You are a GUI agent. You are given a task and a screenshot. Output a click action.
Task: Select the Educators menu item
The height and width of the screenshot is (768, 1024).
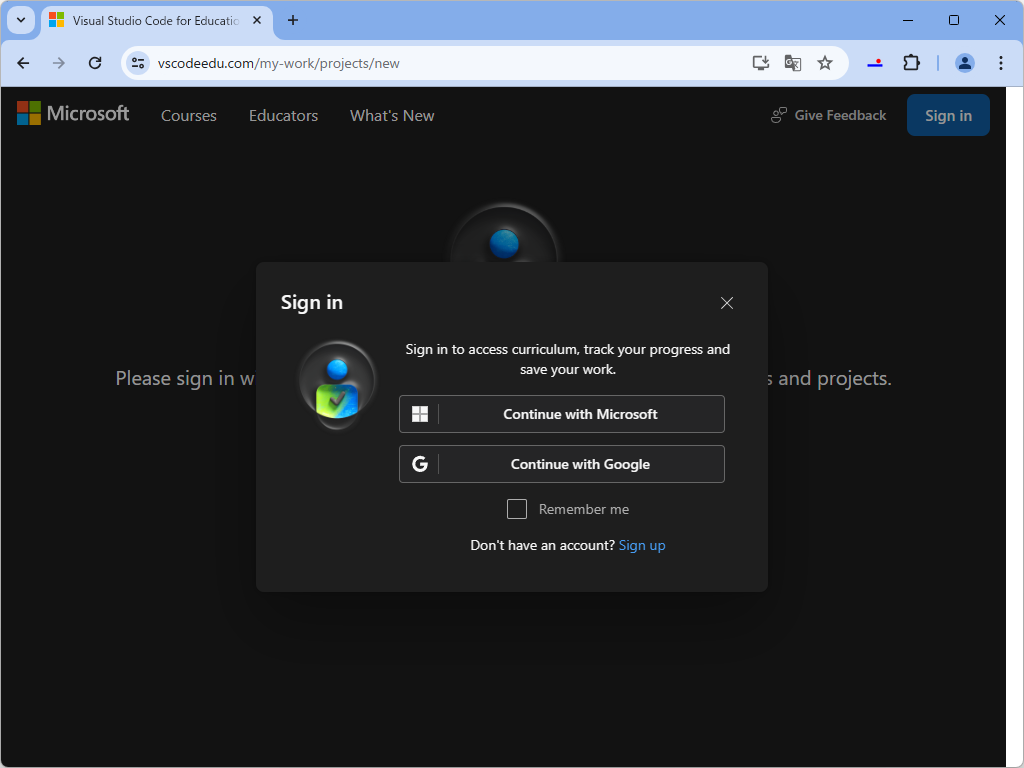(x=283, y=115)
